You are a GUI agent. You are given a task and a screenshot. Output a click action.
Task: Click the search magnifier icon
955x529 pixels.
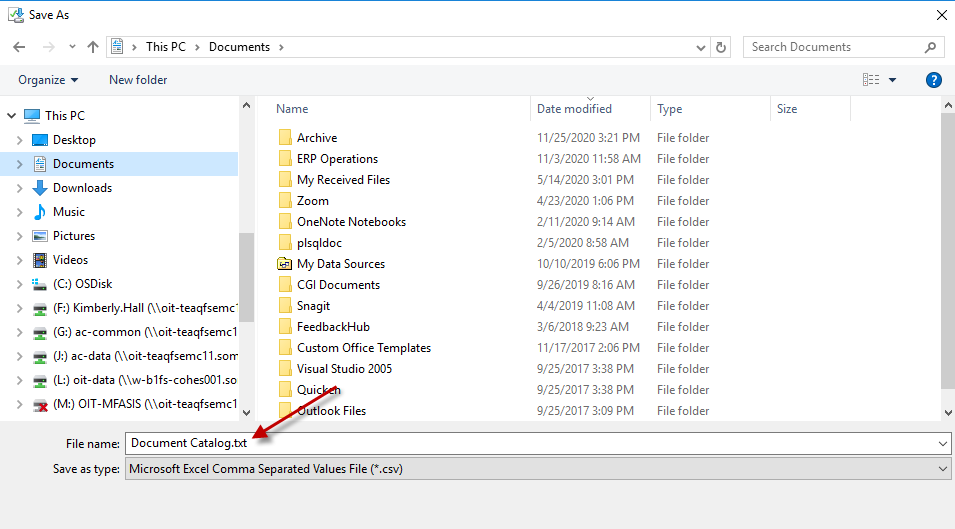pyautogui.click(x=930, y=47)
